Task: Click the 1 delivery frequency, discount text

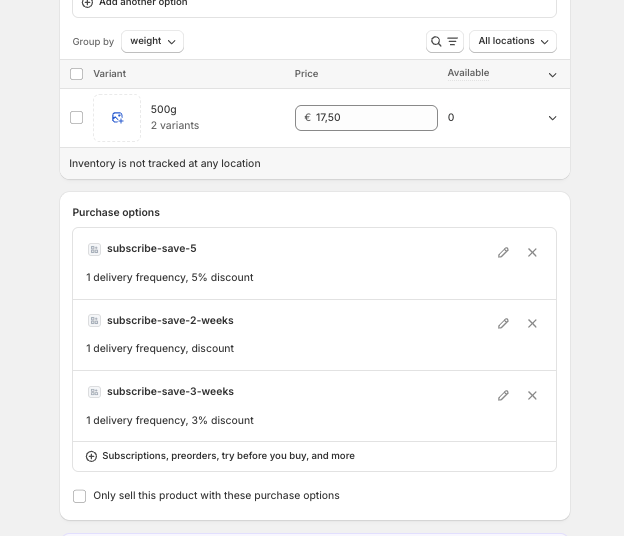Action: point(160,349)
